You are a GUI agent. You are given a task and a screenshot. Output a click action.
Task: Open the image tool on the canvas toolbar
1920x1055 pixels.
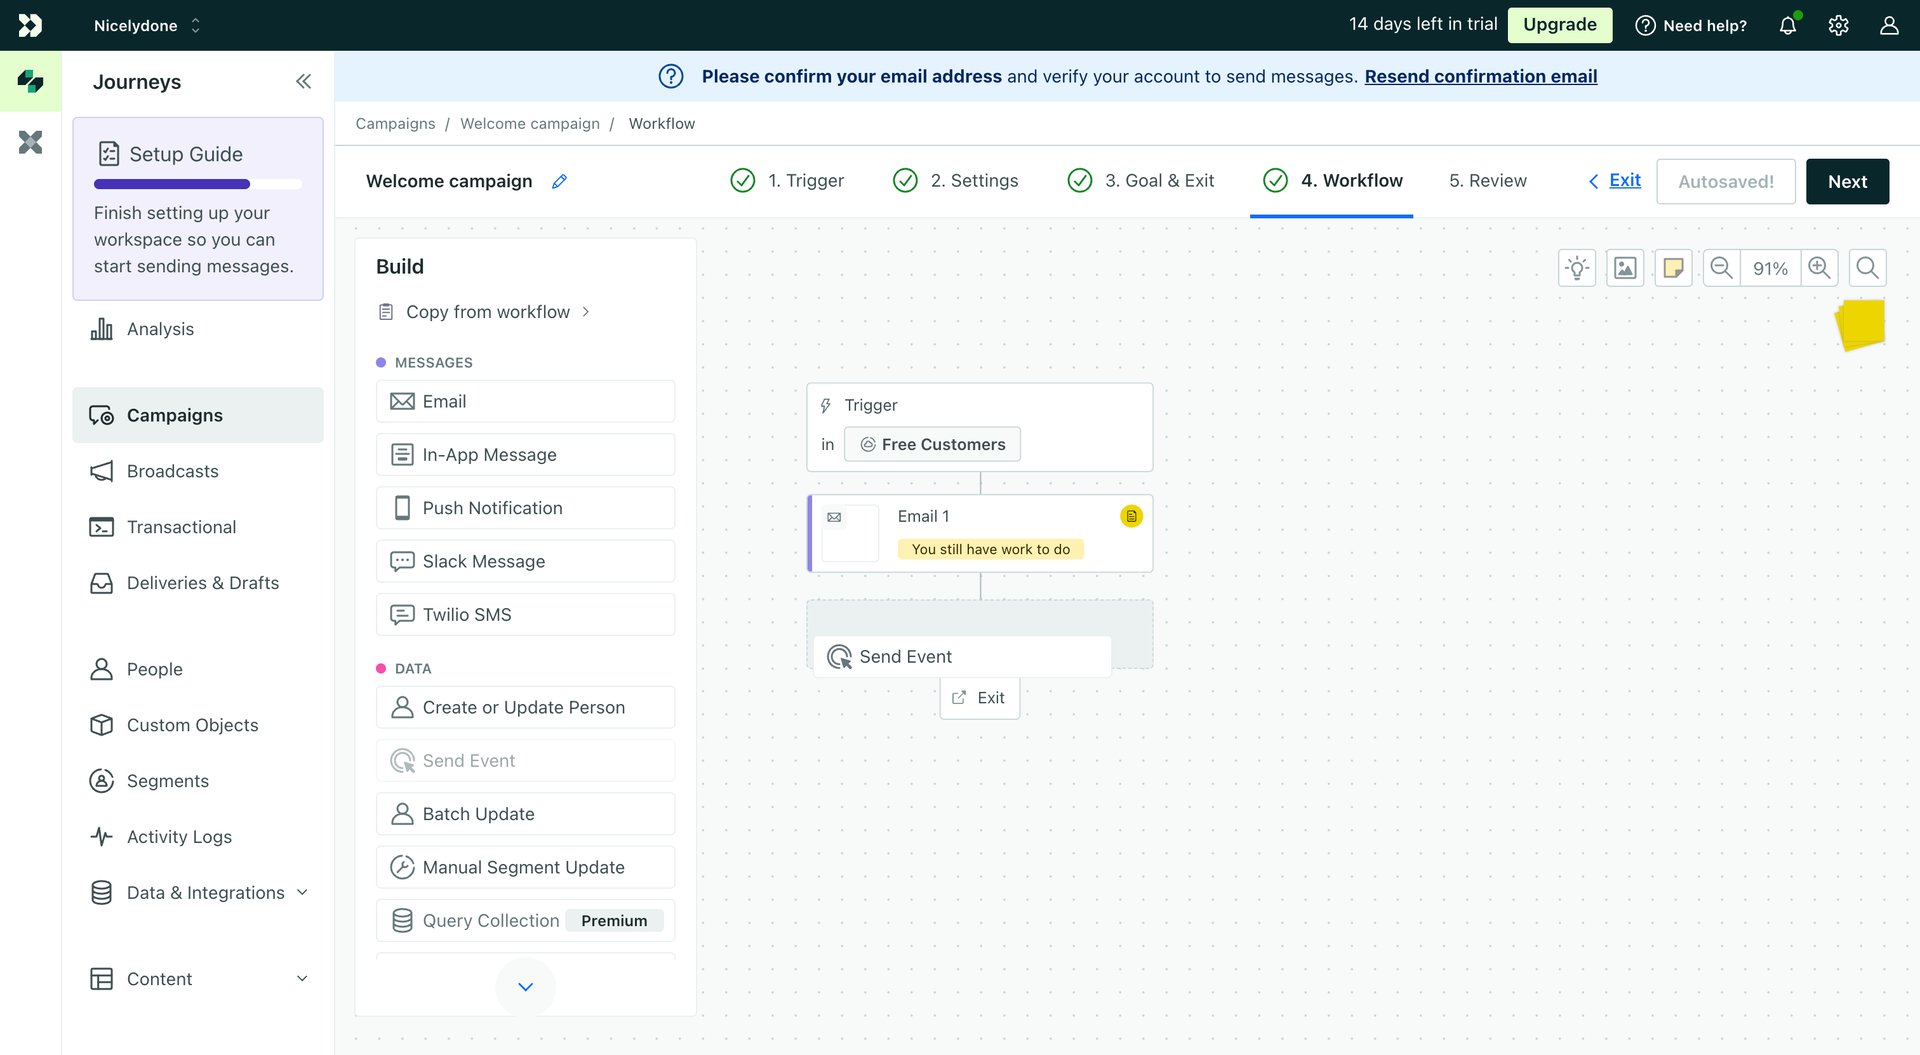tap(1624, 267)
